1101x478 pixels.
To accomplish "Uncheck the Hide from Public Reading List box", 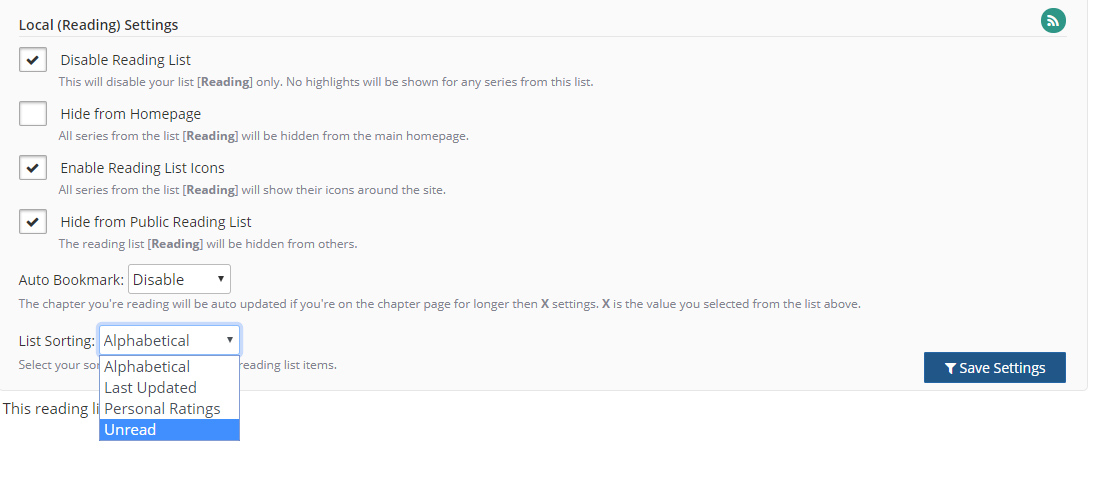I will [33, 221].
